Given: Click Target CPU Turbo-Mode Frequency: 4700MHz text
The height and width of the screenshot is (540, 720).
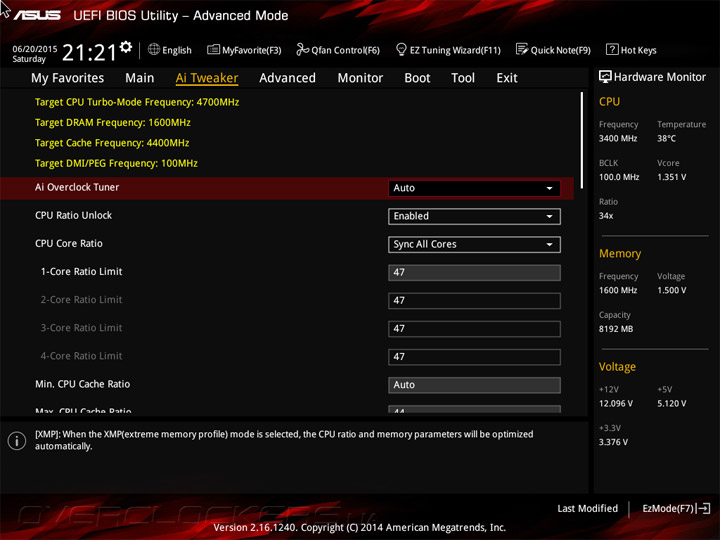Looking at the screenshot, I should 137,102.
